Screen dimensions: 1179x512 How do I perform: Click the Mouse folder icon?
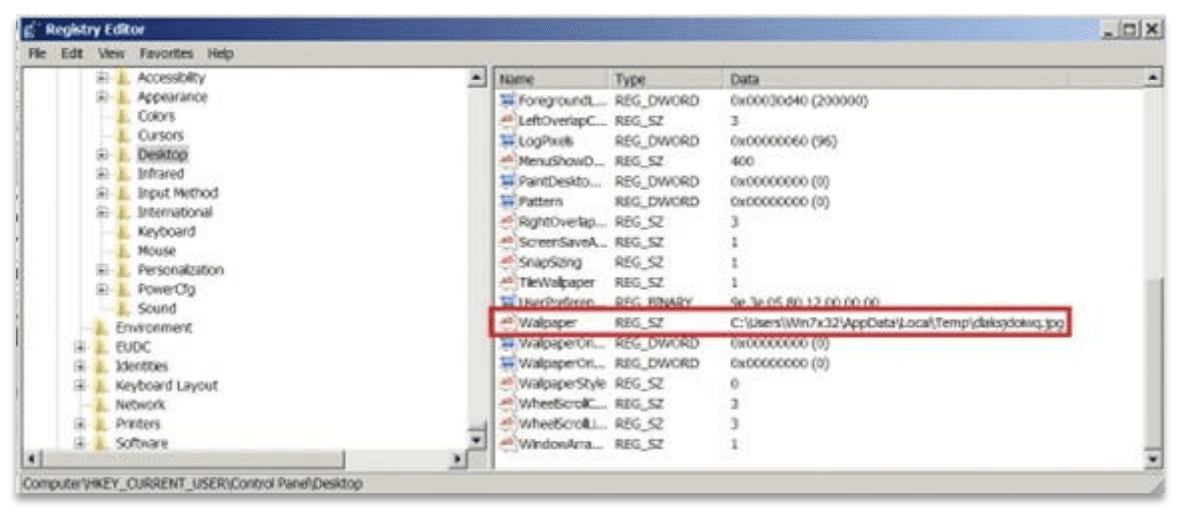coord(123,251)
